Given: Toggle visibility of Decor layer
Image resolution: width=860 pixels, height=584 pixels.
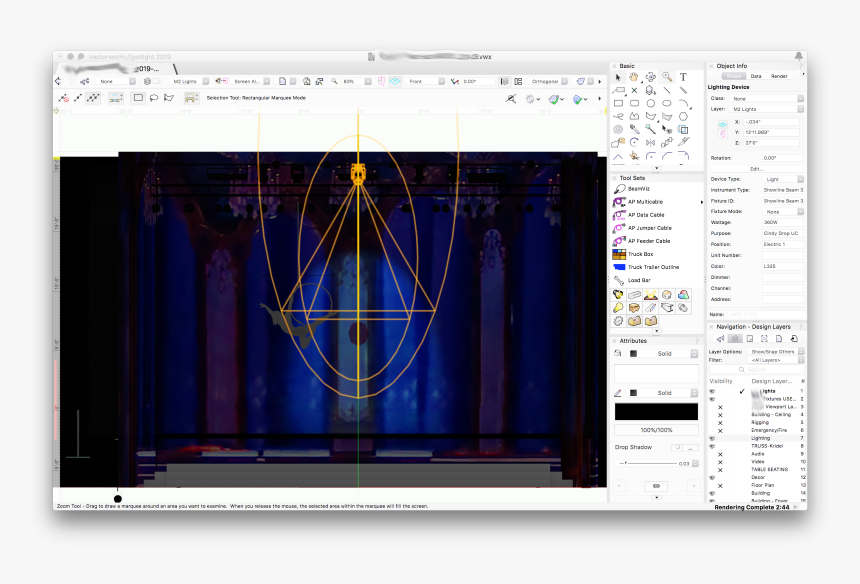Looking at the screenshot, I should tap(712, 478).
